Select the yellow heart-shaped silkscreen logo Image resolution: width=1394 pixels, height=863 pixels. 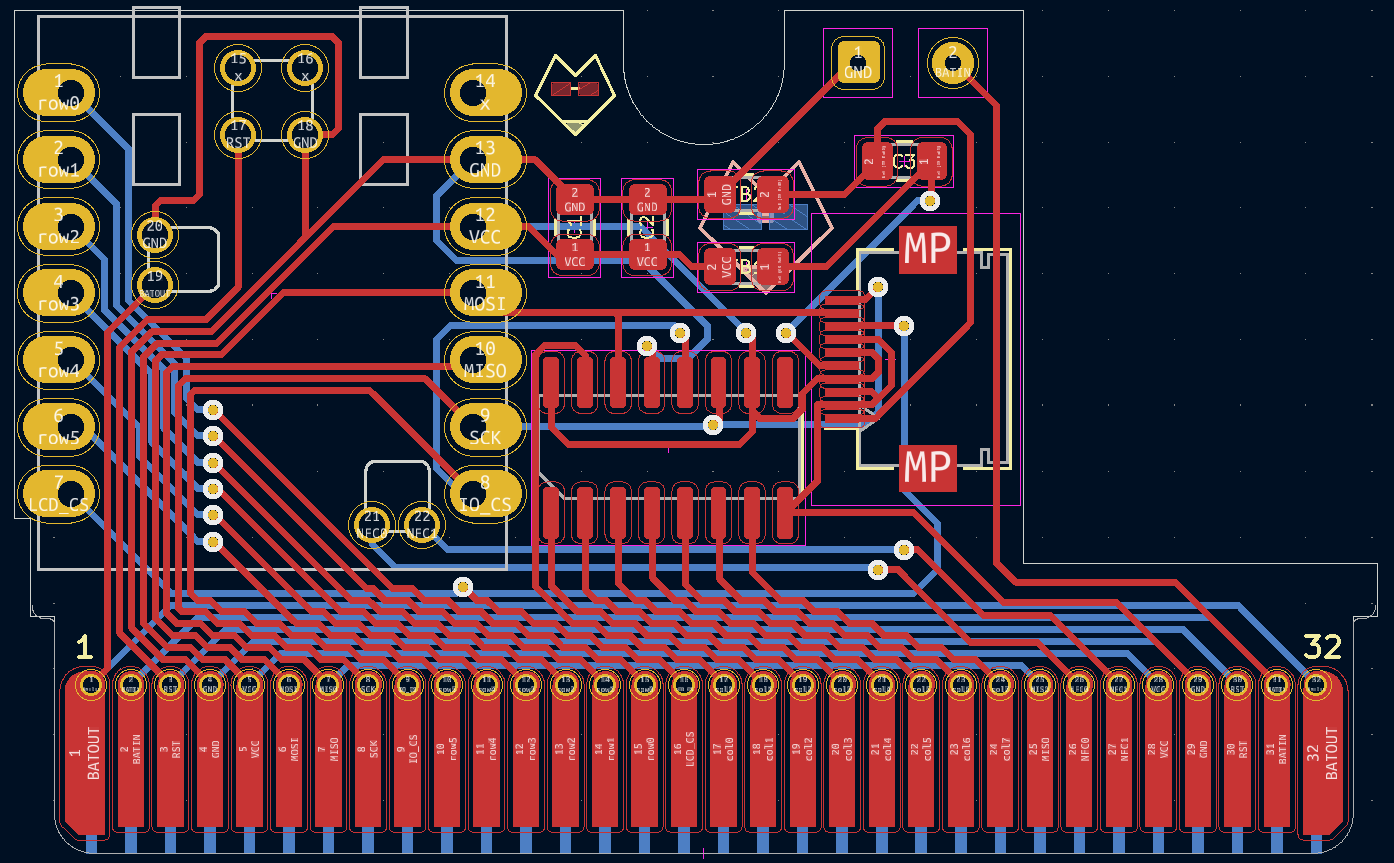[x=575, y=93]
